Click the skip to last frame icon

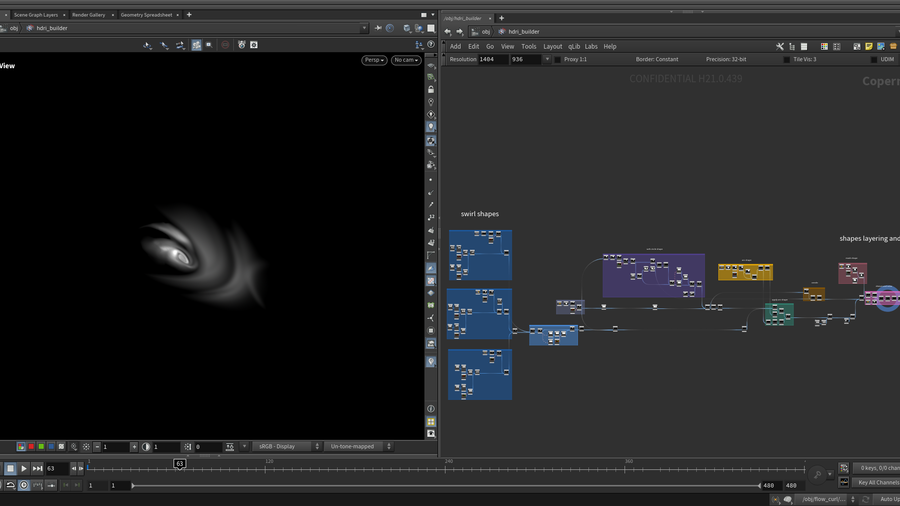(38, 468)
